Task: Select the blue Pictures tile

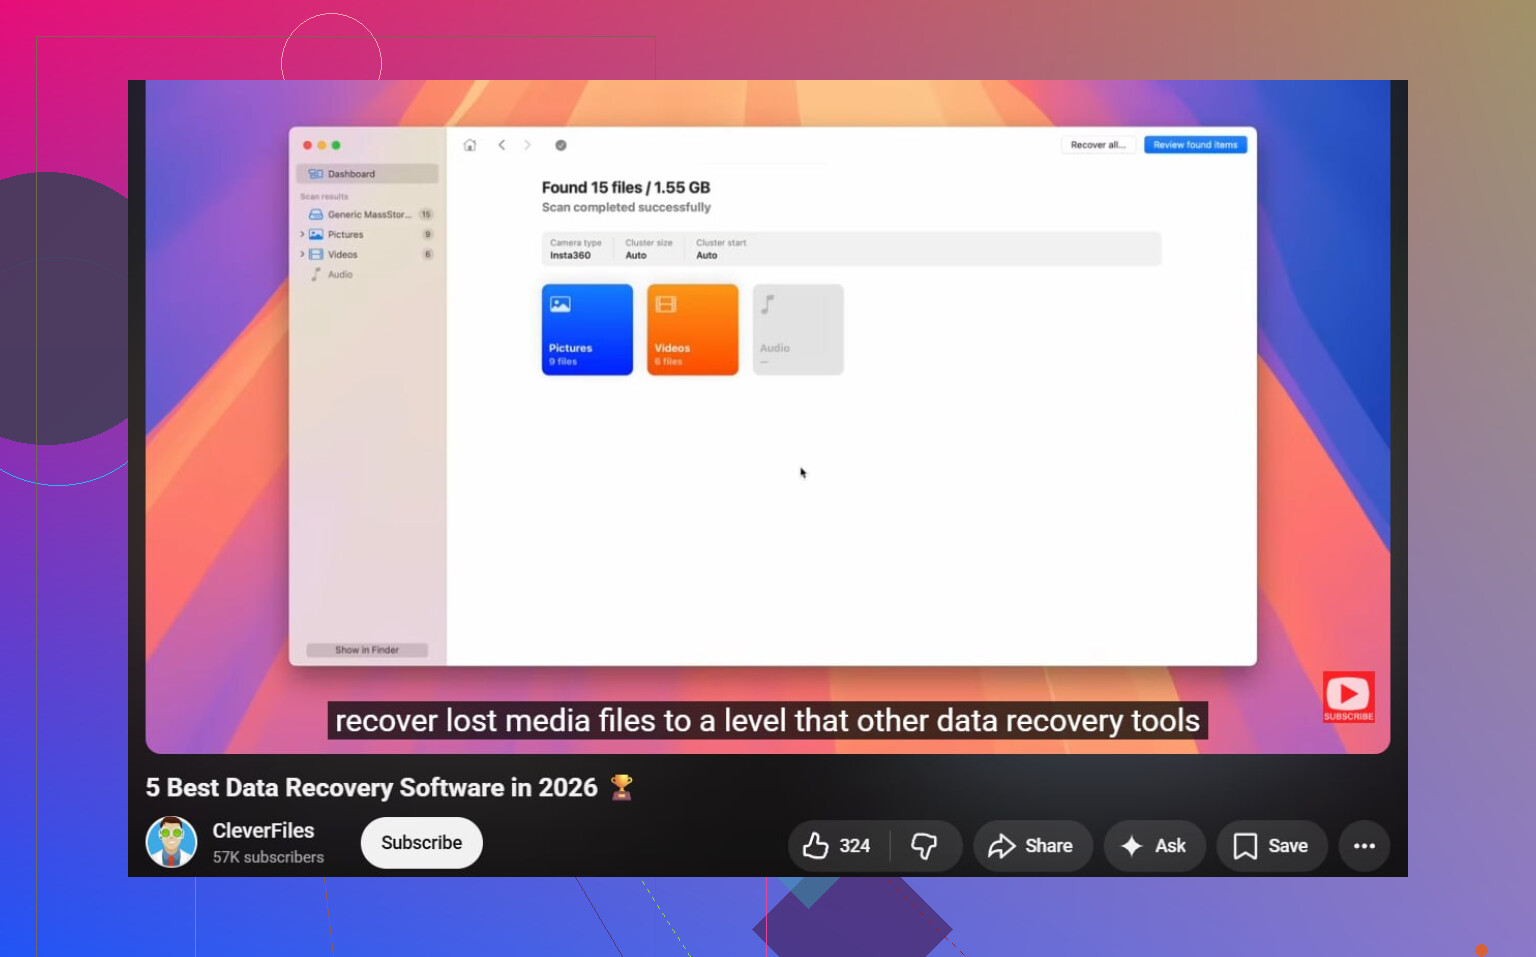Action: 587,329
